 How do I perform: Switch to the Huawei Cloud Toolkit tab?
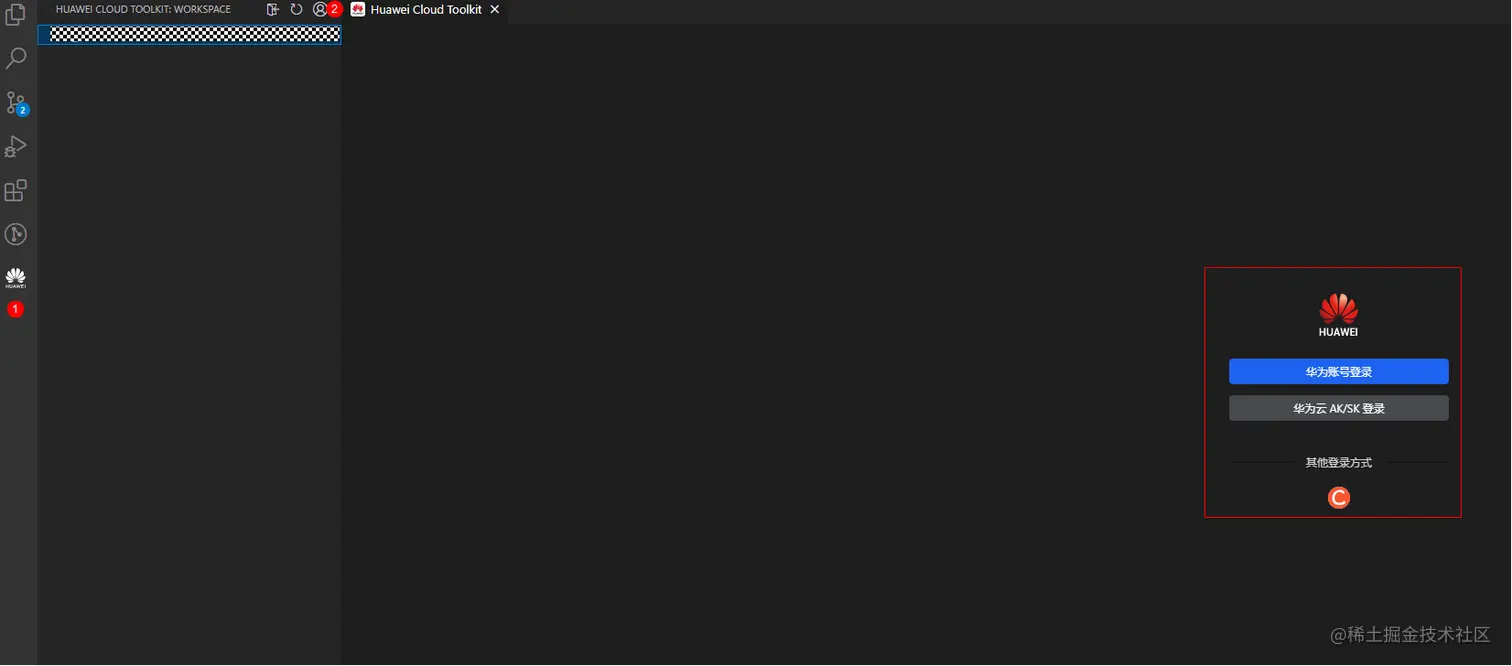click(425, 9)
